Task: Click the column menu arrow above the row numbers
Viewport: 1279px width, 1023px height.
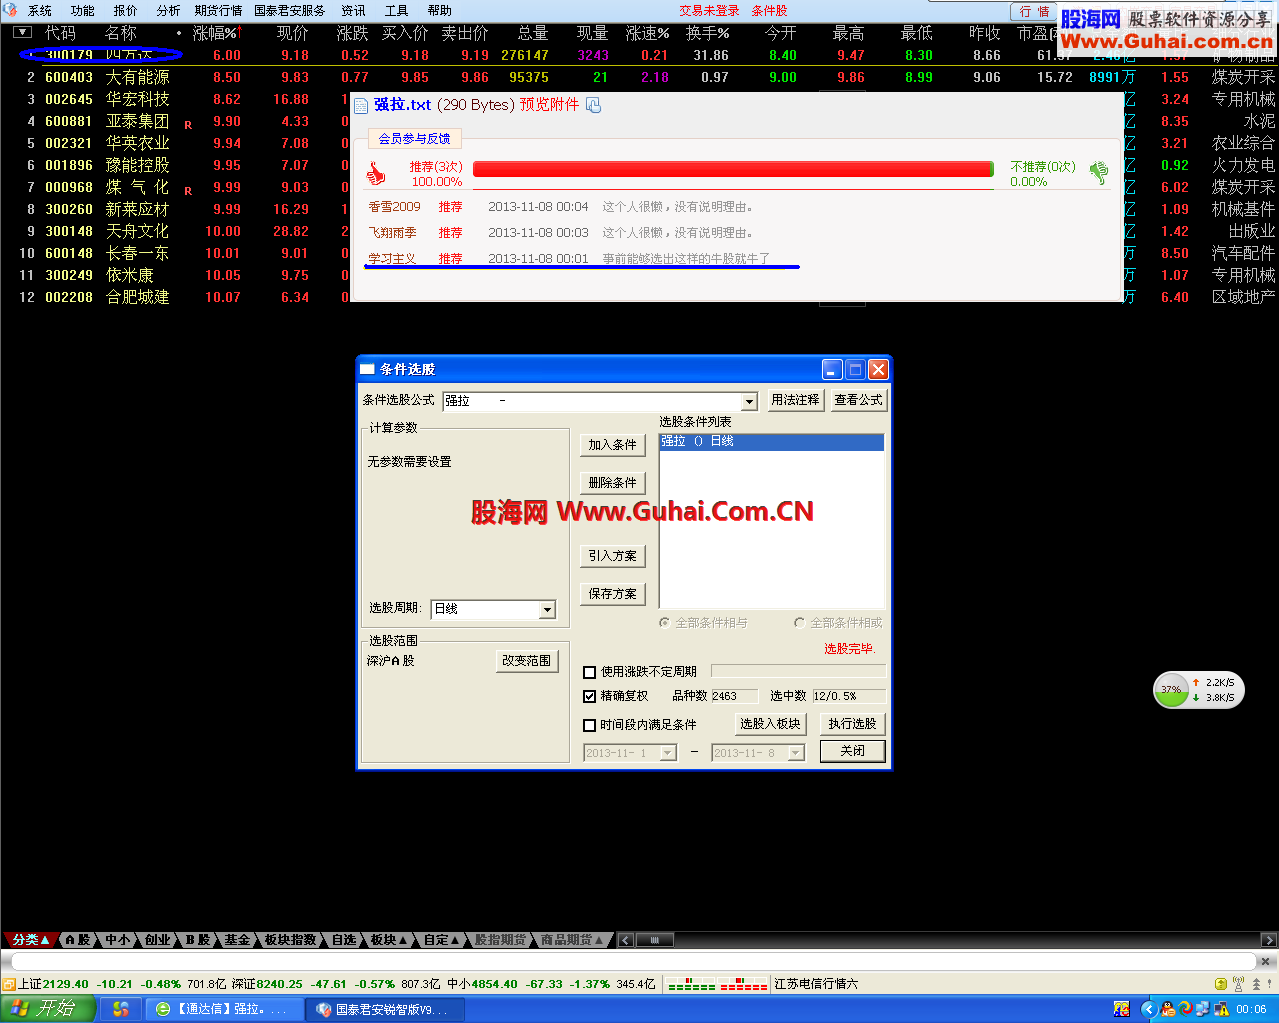Action: point(23,33)
